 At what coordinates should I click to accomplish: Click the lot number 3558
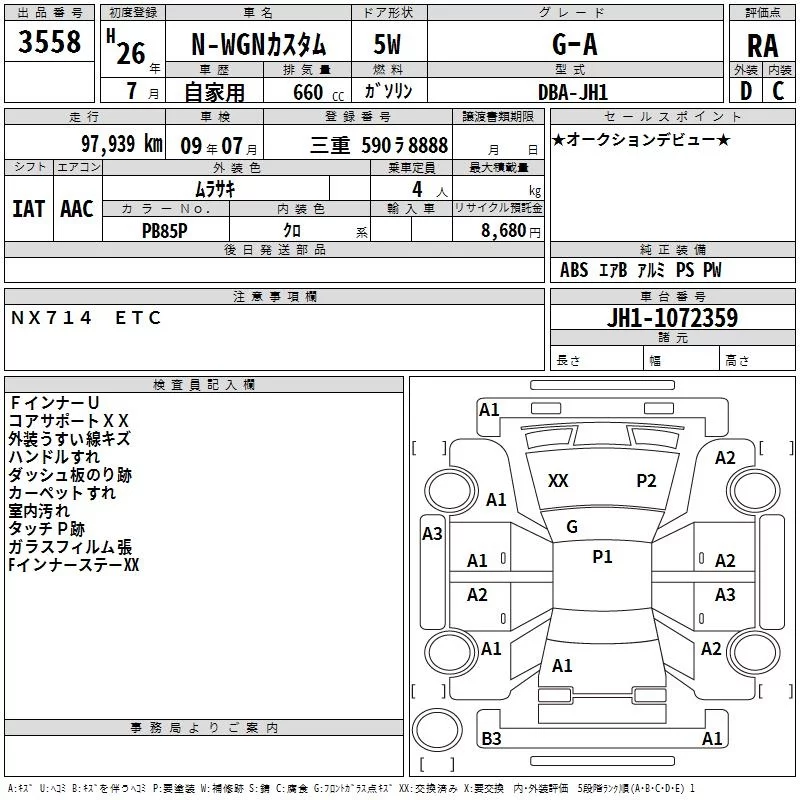pos(49,41)
